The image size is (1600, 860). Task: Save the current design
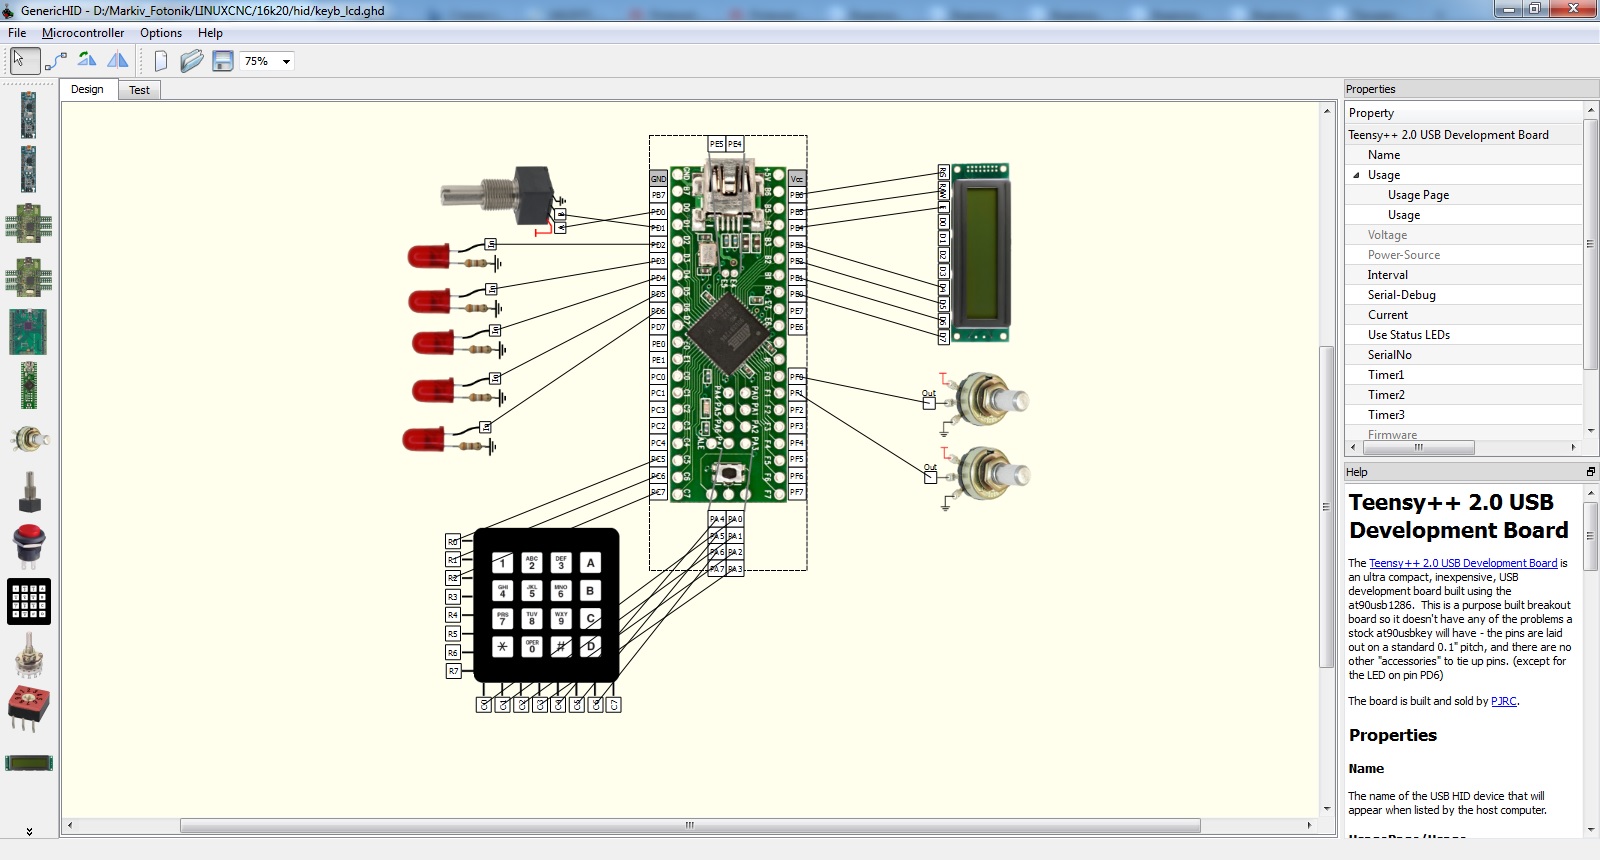point(222,61)
